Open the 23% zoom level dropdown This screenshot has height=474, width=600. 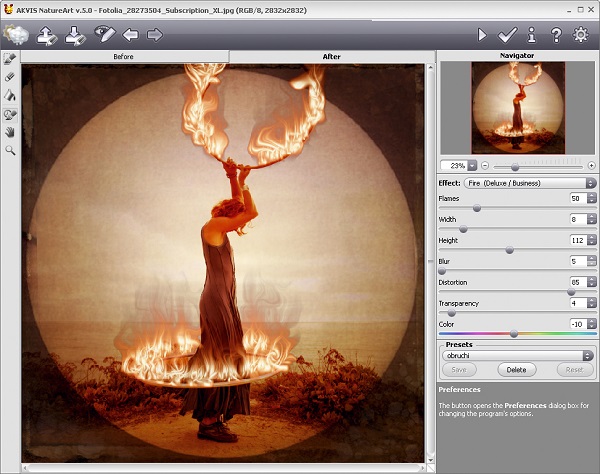click(x=472, y=166)
